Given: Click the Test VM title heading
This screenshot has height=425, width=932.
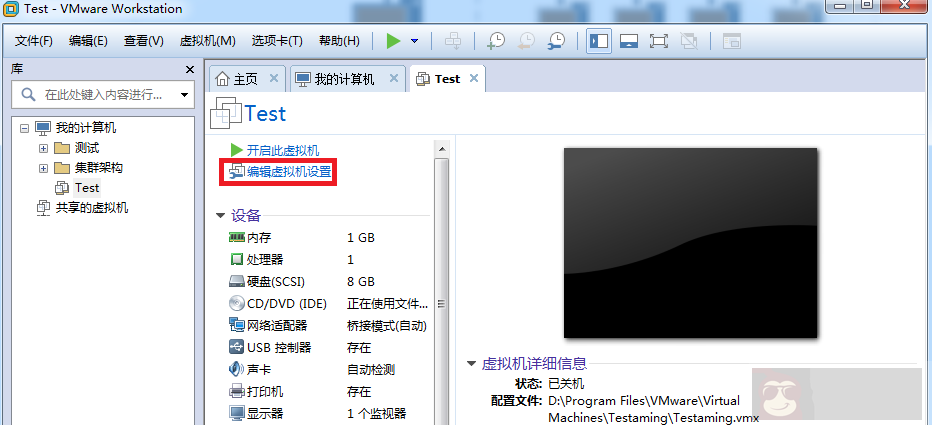Looking at the screenshot, I should tap(266, 114).
